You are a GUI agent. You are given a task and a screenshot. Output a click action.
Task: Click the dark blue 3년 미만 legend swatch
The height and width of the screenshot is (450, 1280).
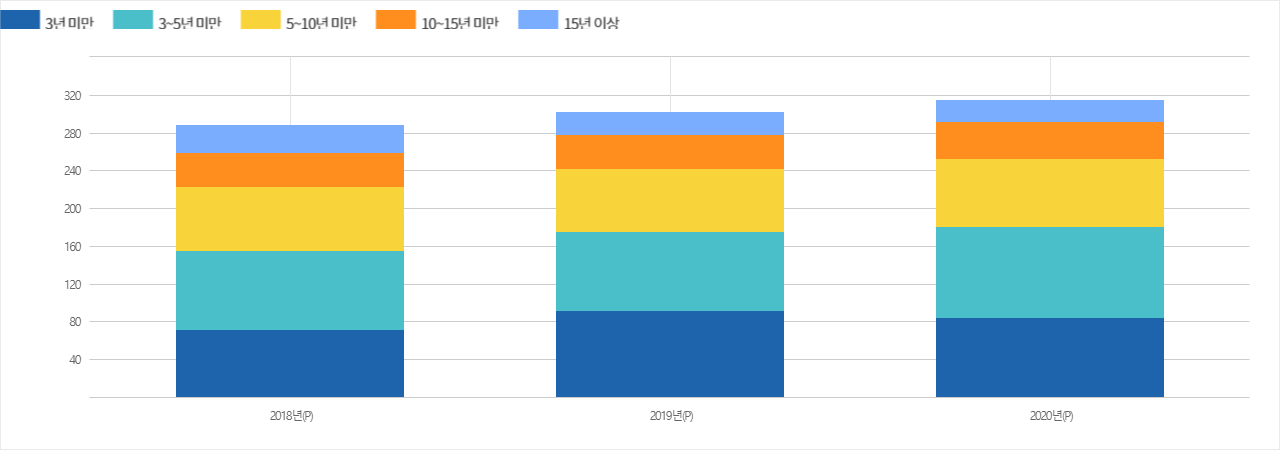(20, 20)
